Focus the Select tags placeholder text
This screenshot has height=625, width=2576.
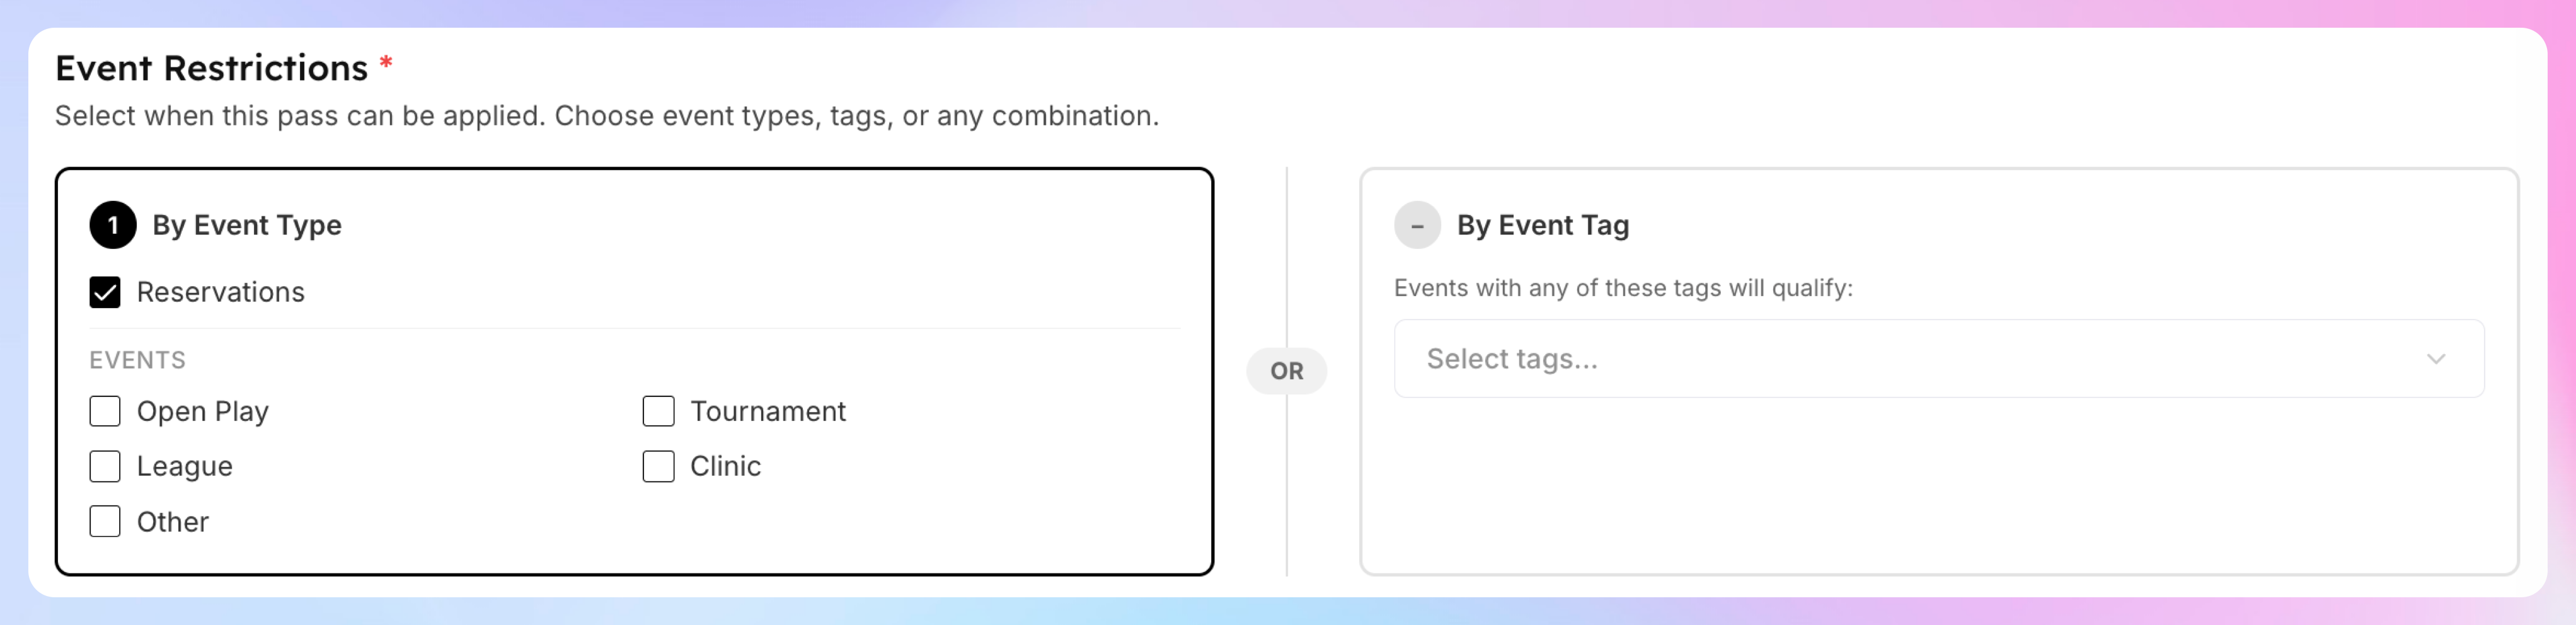pos(1512,359)
